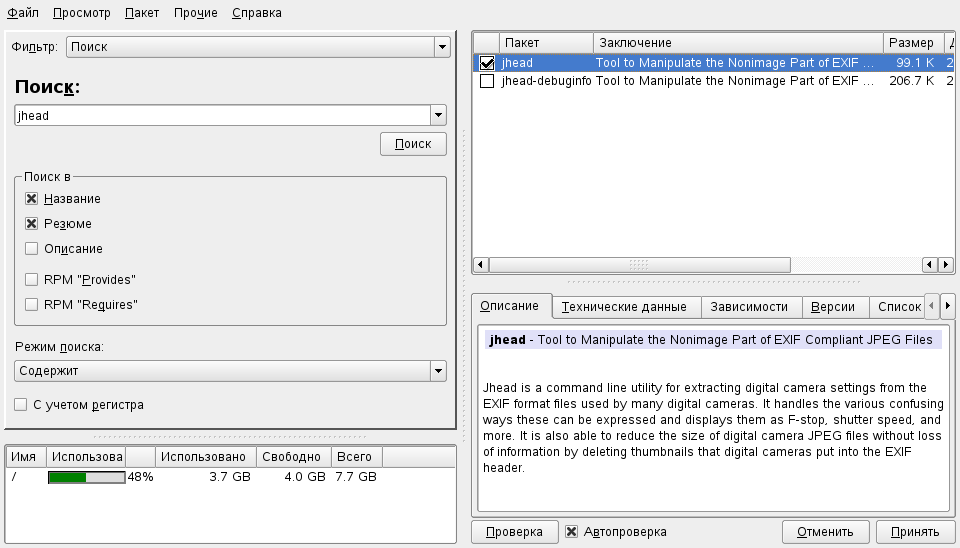Screen dimensions: 960x548
Task: Open the Режим поиска dropdown
Action: click(x=437, y=371)
